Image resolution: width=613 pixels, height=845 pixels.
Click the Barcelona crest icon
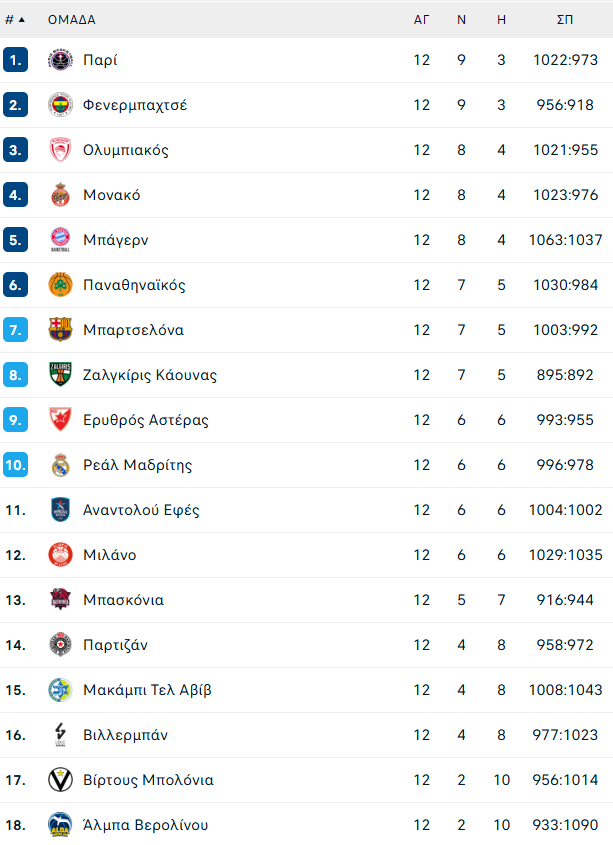click(x=60, y=330)
